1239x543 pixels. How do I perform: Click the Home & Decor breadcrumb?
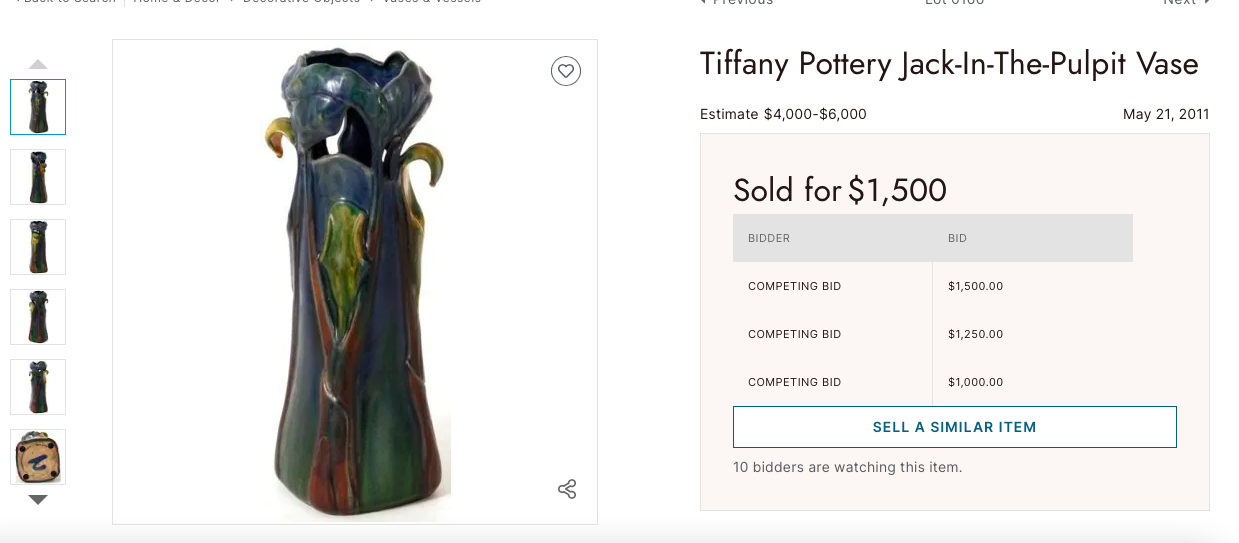pos(180,3)
